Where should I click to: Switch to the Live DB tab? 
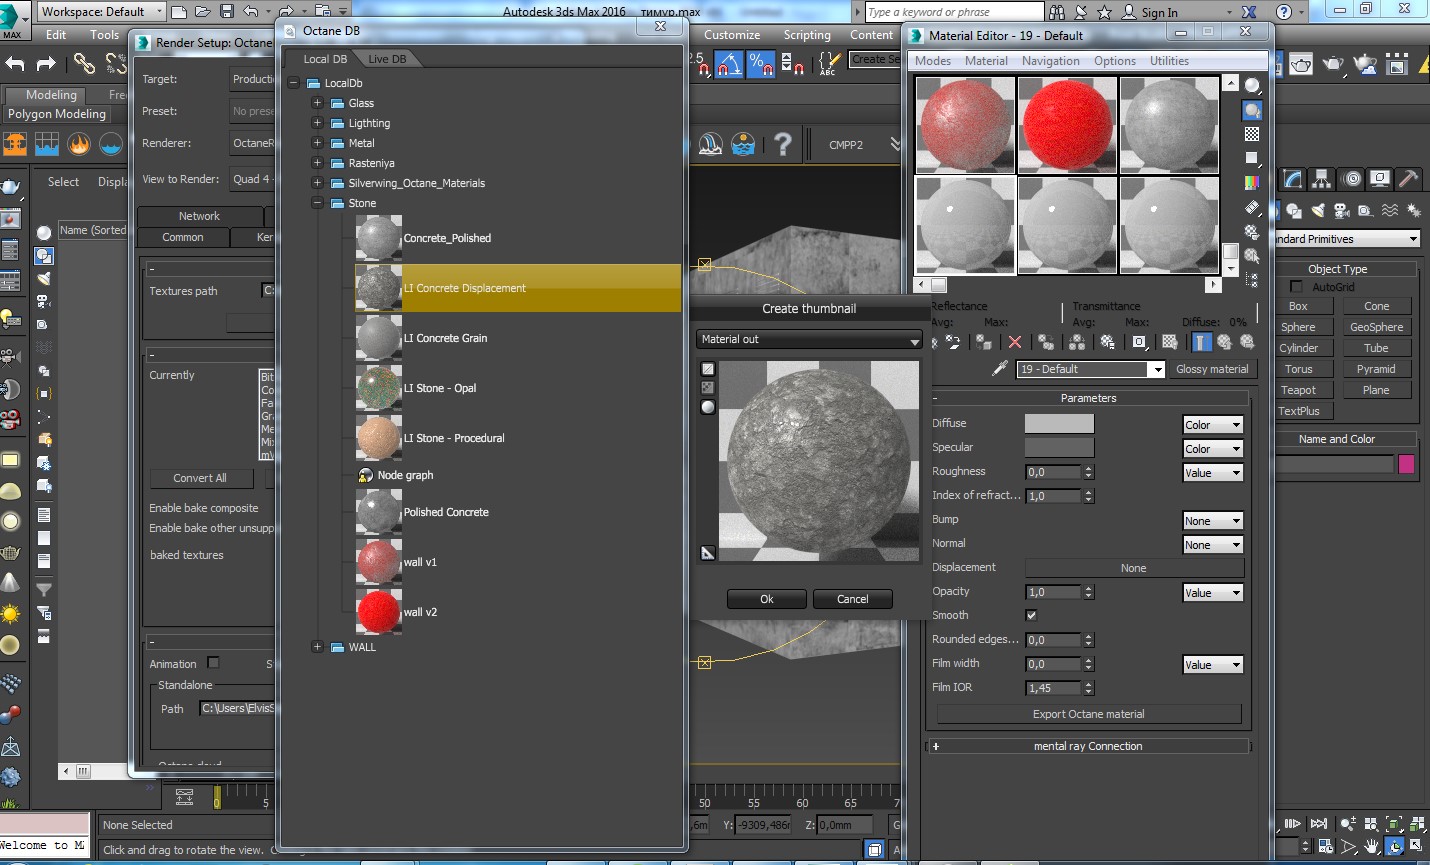tap(387, 59)
